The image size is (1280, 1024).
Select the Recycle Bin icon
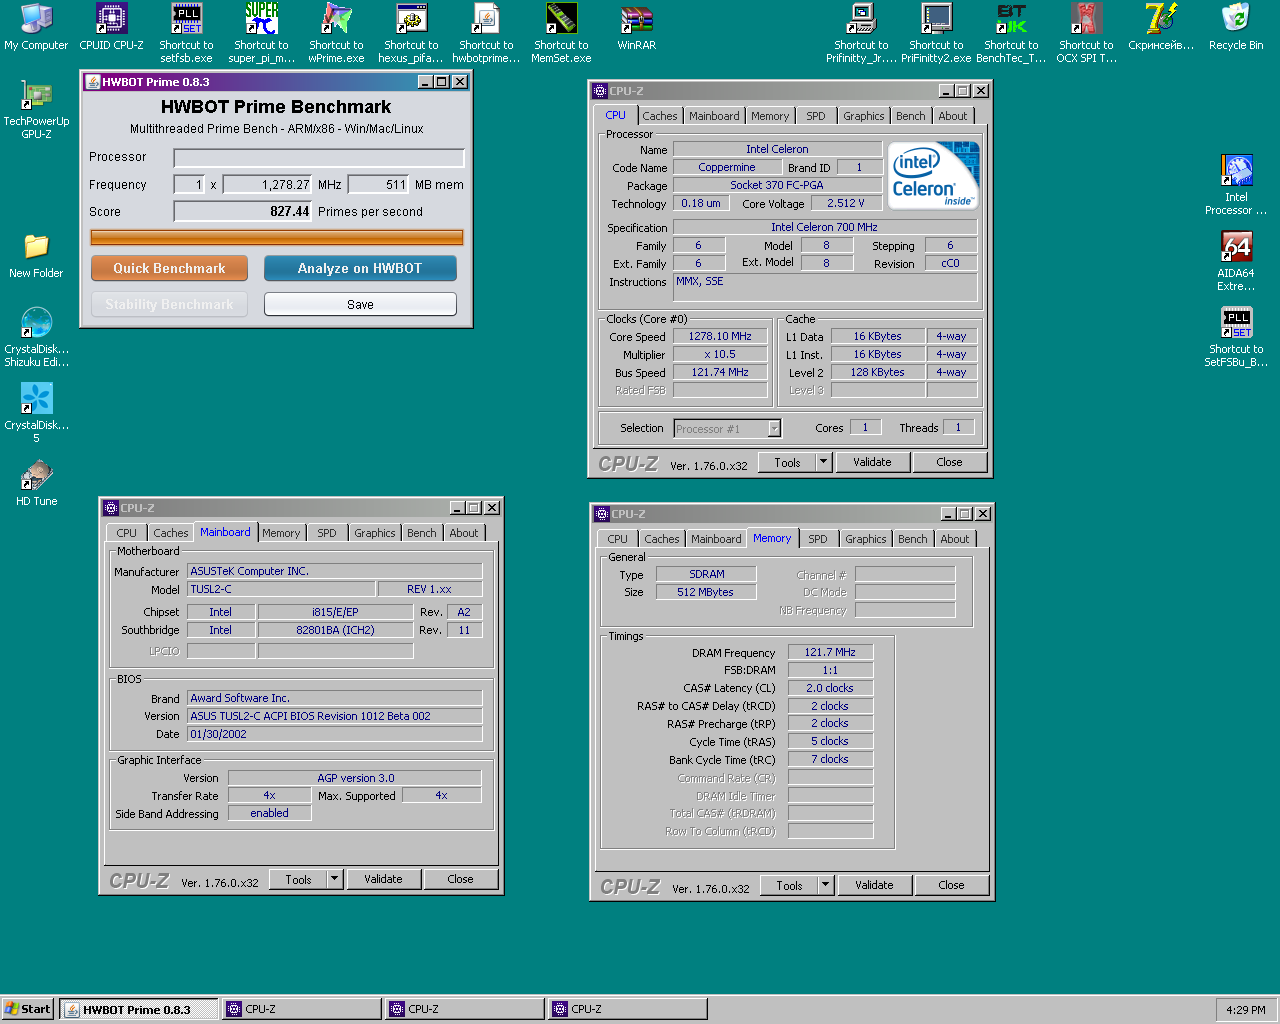(x=1236, y=27)
